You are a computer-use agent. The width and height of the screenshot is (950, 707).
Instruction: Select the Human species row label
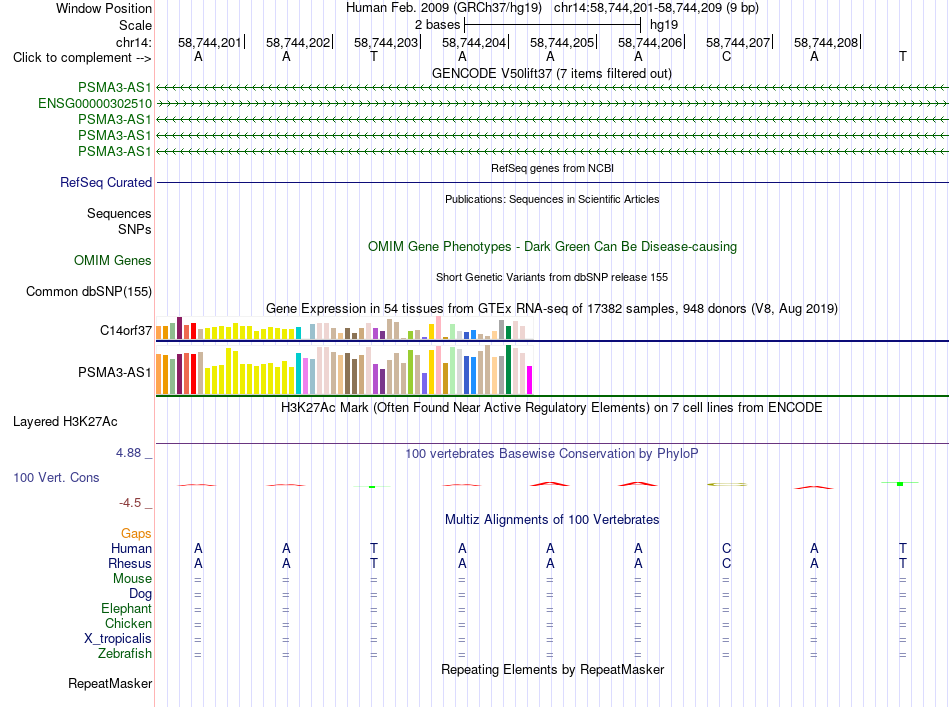click(131, 548)
